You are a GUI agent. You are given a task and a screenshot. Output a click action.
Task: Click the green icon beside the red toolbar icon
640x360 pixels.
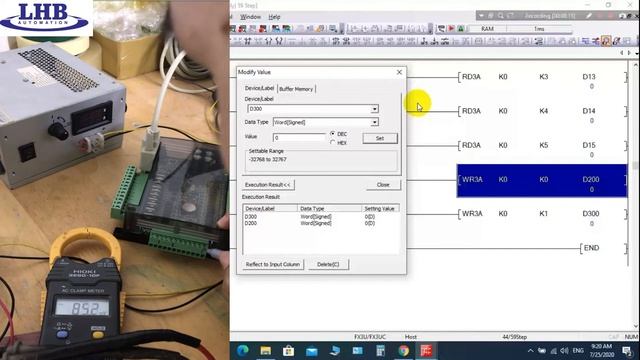coord(461,29)
